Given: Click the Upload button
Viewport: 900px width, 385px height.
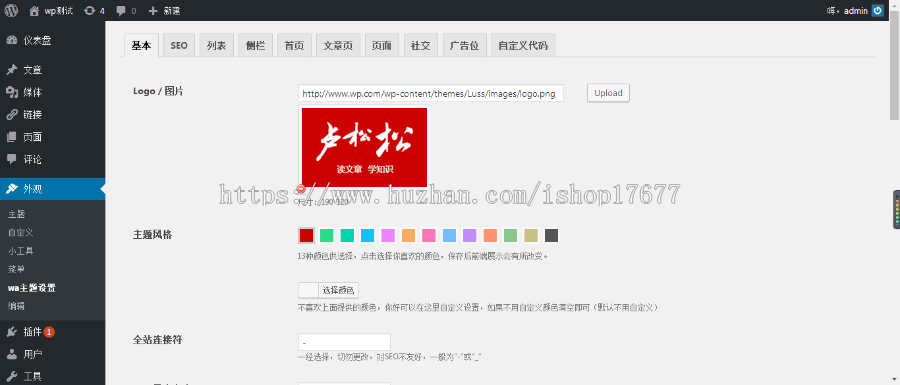Looking at the screenshot, I should coord(608,93).
